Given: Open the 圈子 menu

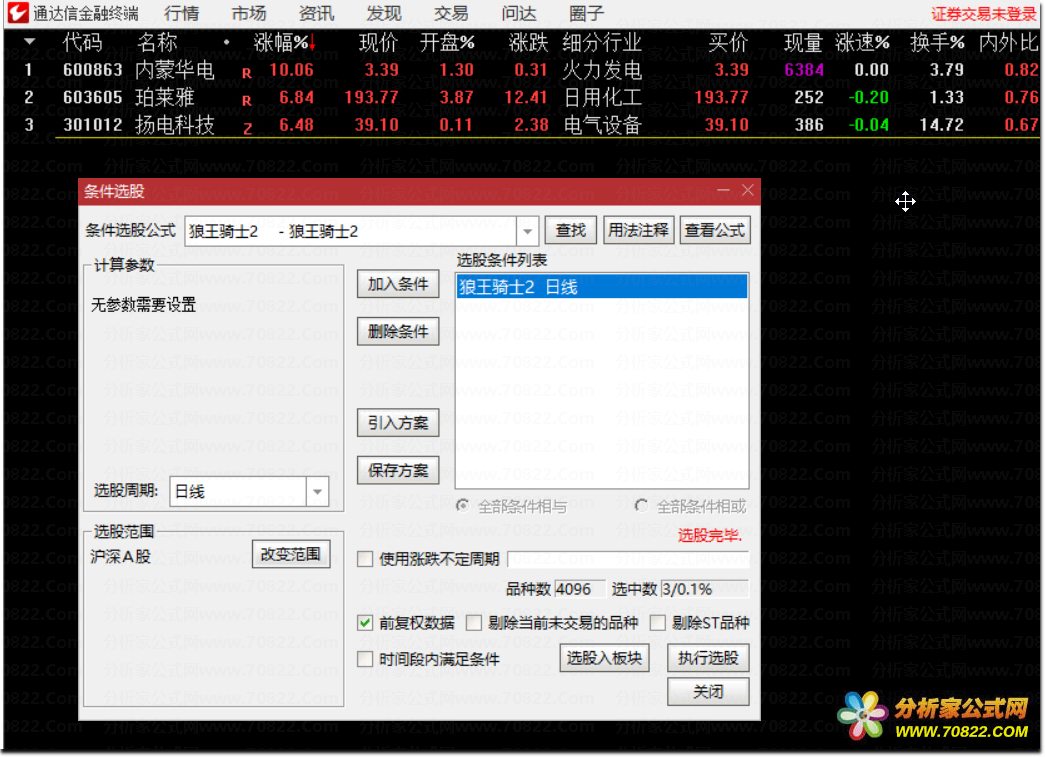Looking at the screenshot, I should coord(586,13).
